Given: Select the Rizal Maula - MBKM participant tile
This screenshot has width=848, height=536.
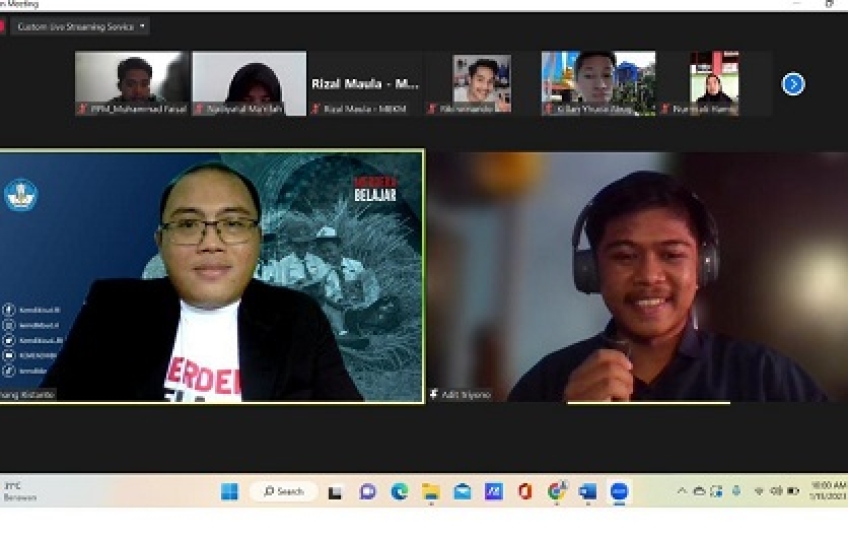Looking at the screenshot, I should (x=365, y=84).
